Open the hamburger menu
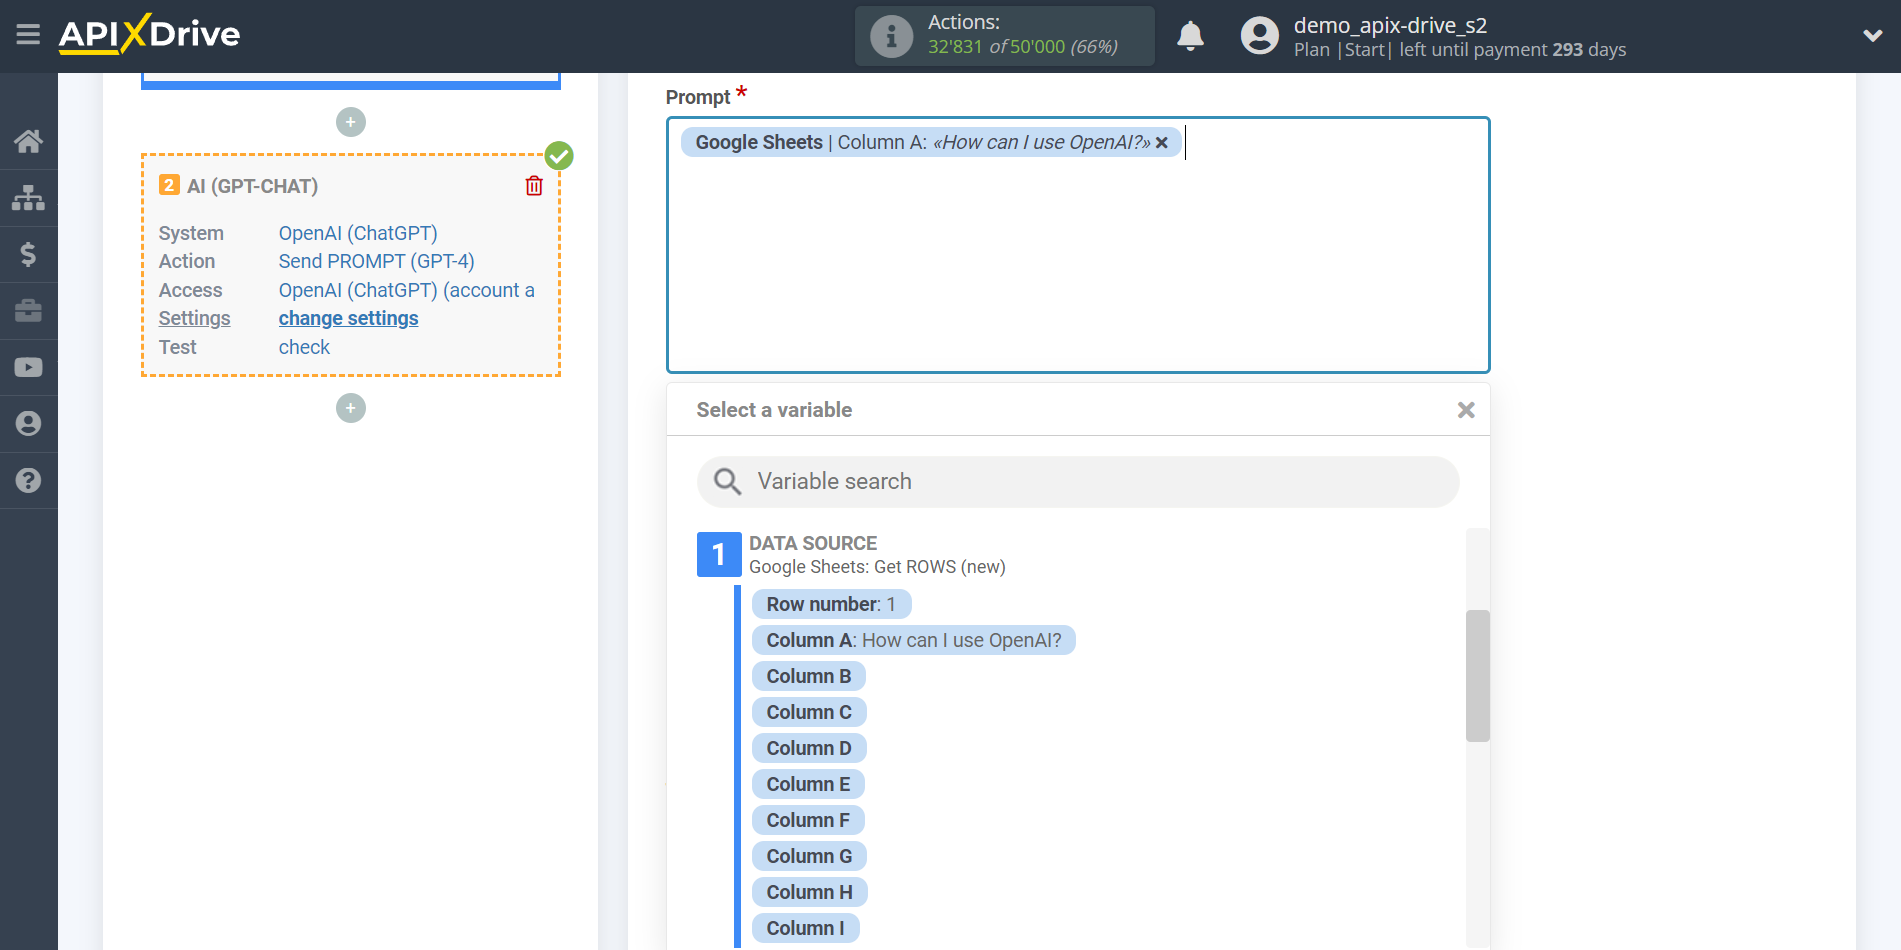This screenshot has height=950, width=1901. tap(28, 35)
